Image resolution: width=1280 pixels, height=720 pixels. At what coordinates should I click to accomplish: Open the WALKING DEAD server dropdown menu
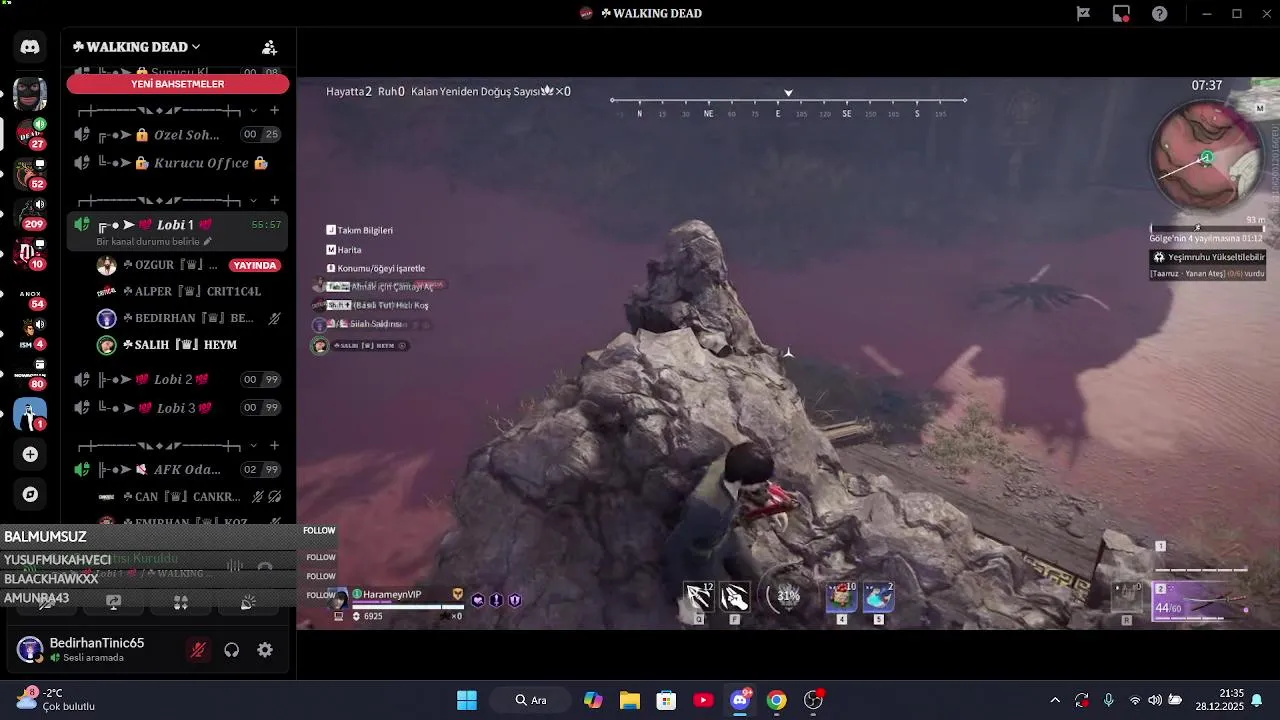[x=137, y=47]
